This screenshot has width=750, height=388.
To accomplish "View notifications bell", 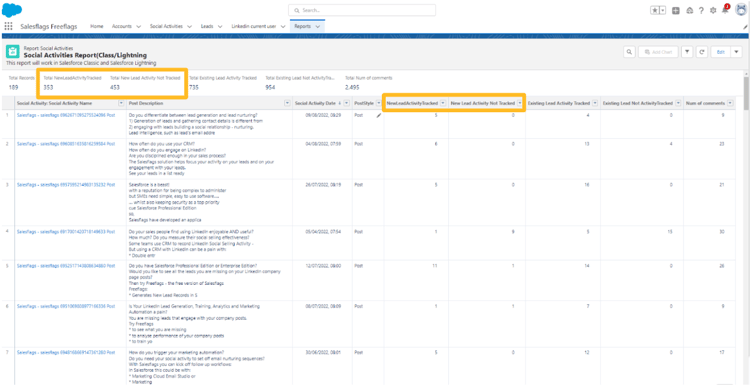I will coord(725,10).
